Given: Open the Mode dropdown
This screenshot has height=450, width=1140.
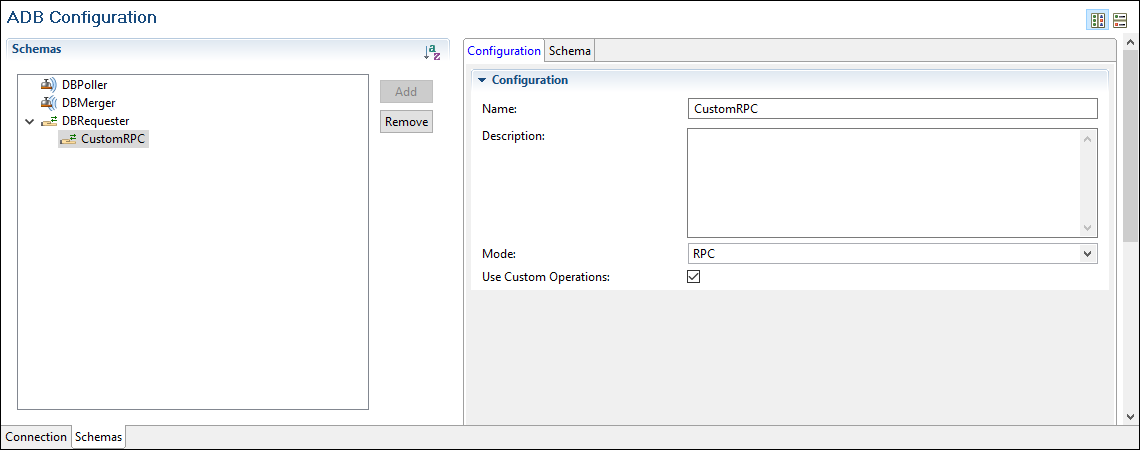Looking at the screenshot, I should 1088,254.
